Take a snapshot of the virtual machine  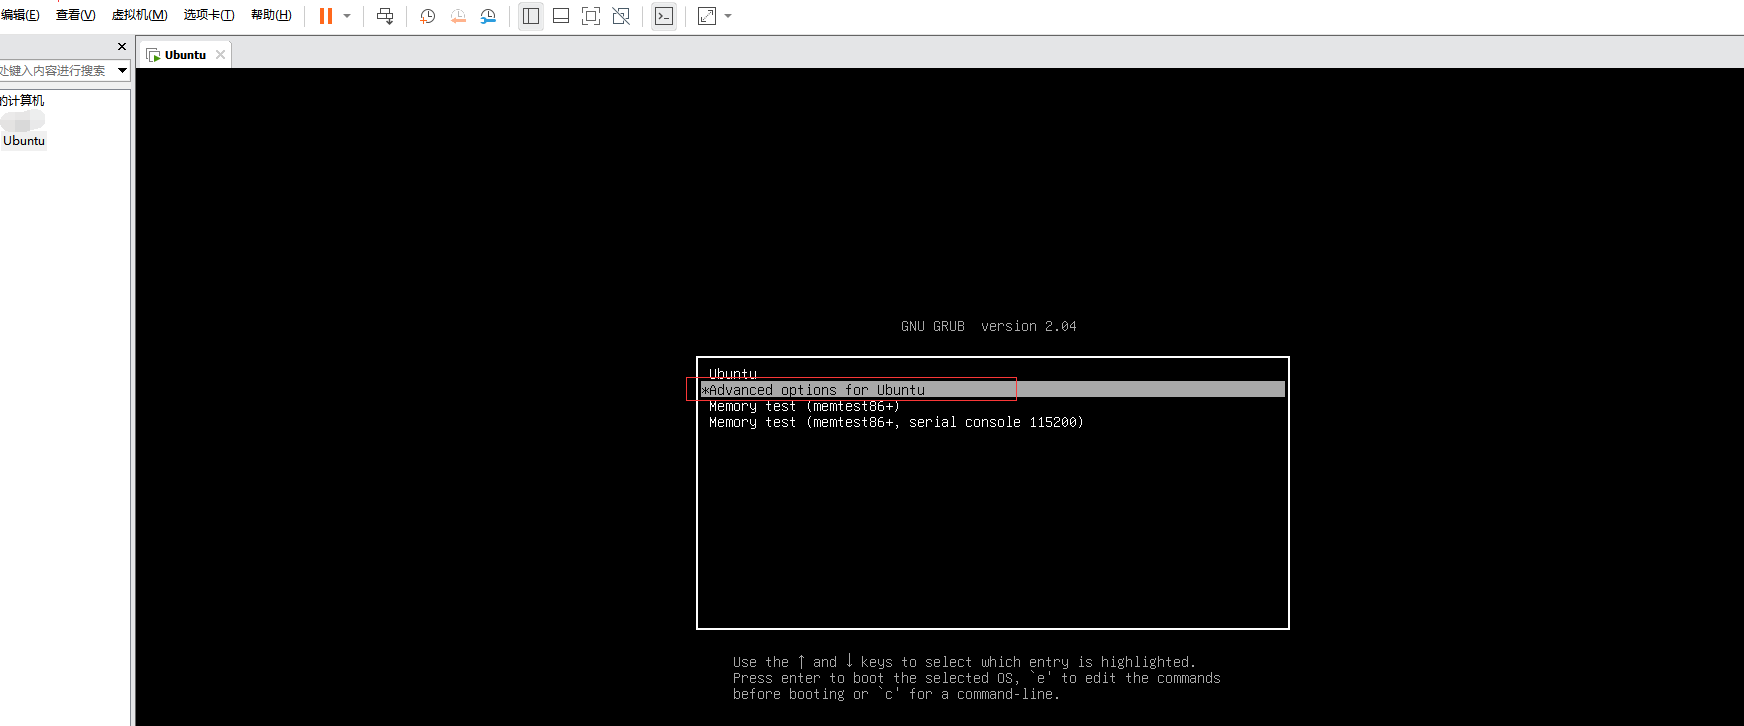428,16
